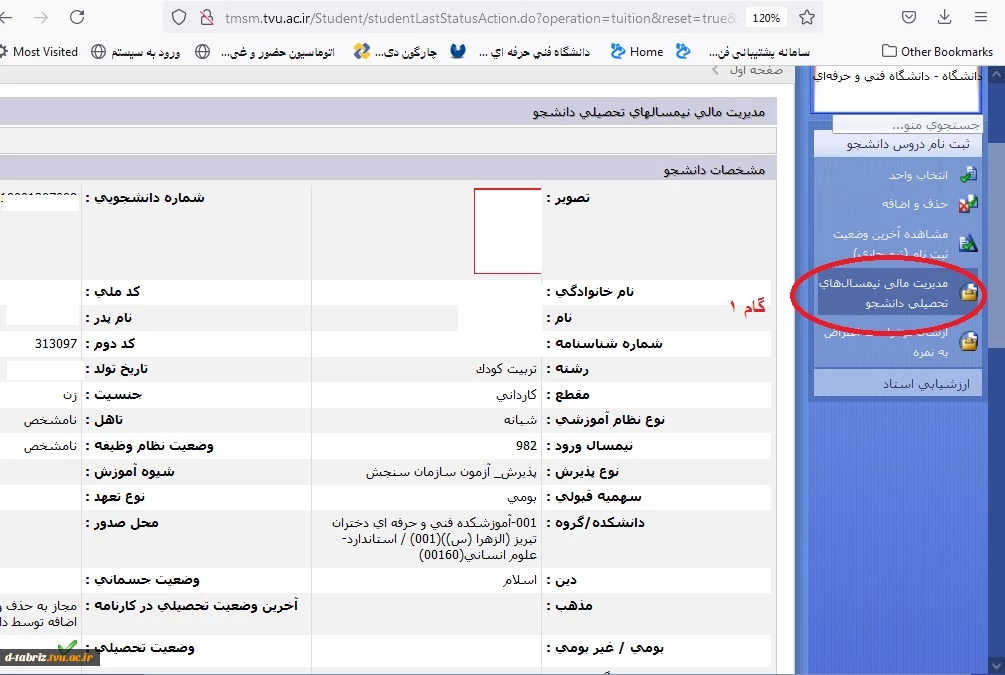Open the Home bookmark
This screenshot has height=675, width=1005.
637,52
